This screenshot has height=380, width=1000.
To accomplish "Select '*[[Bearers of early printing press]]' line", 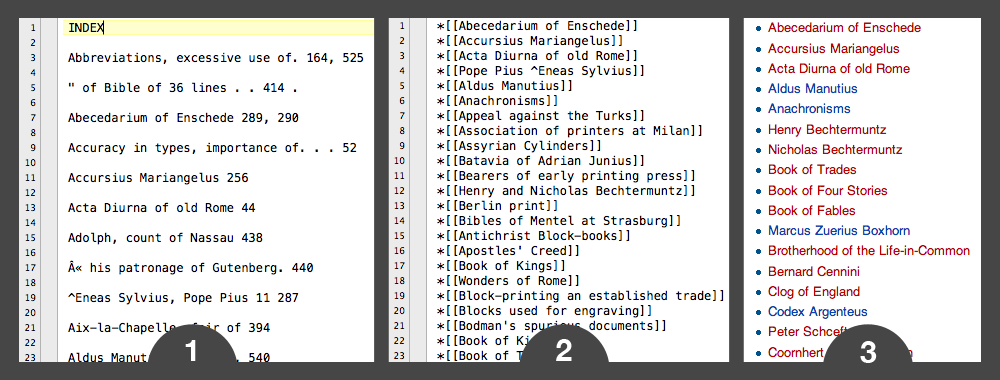I will coord(566,176).
